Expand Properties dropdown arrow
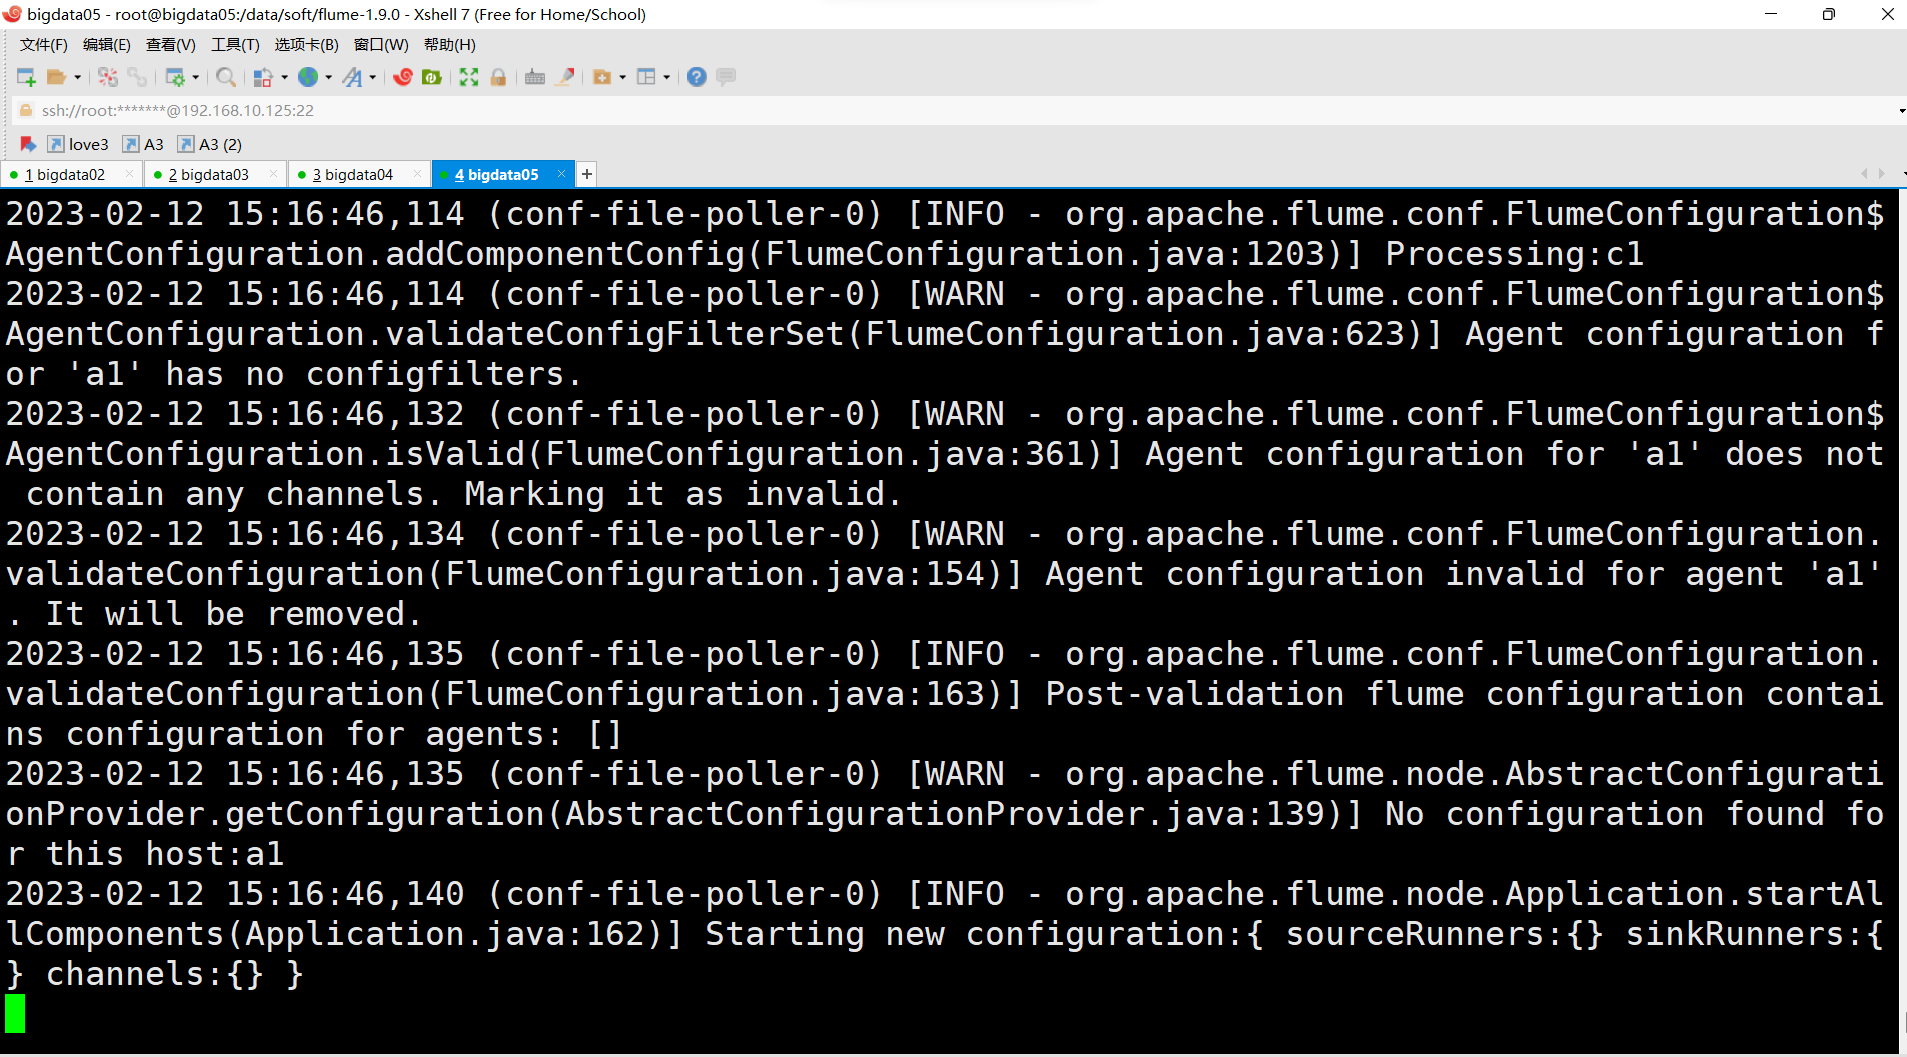 (195, 77)
